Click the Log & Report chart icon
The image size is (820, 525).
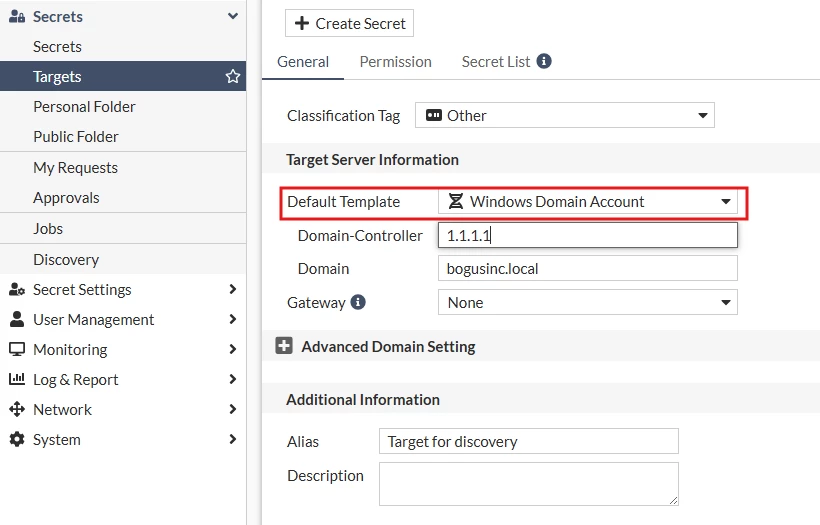point(17,379)
